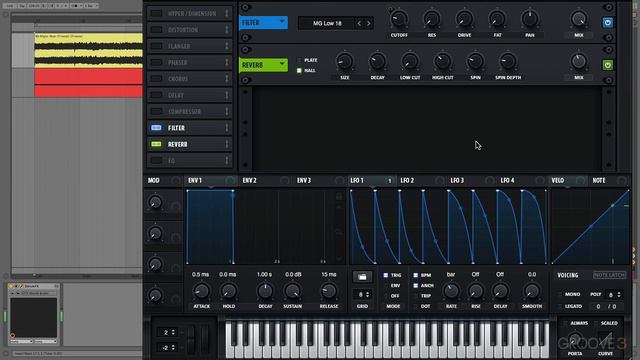Select the Hall reverb checkbox
640x360 pixels.
pyautogui.click(x=299, y=71)
